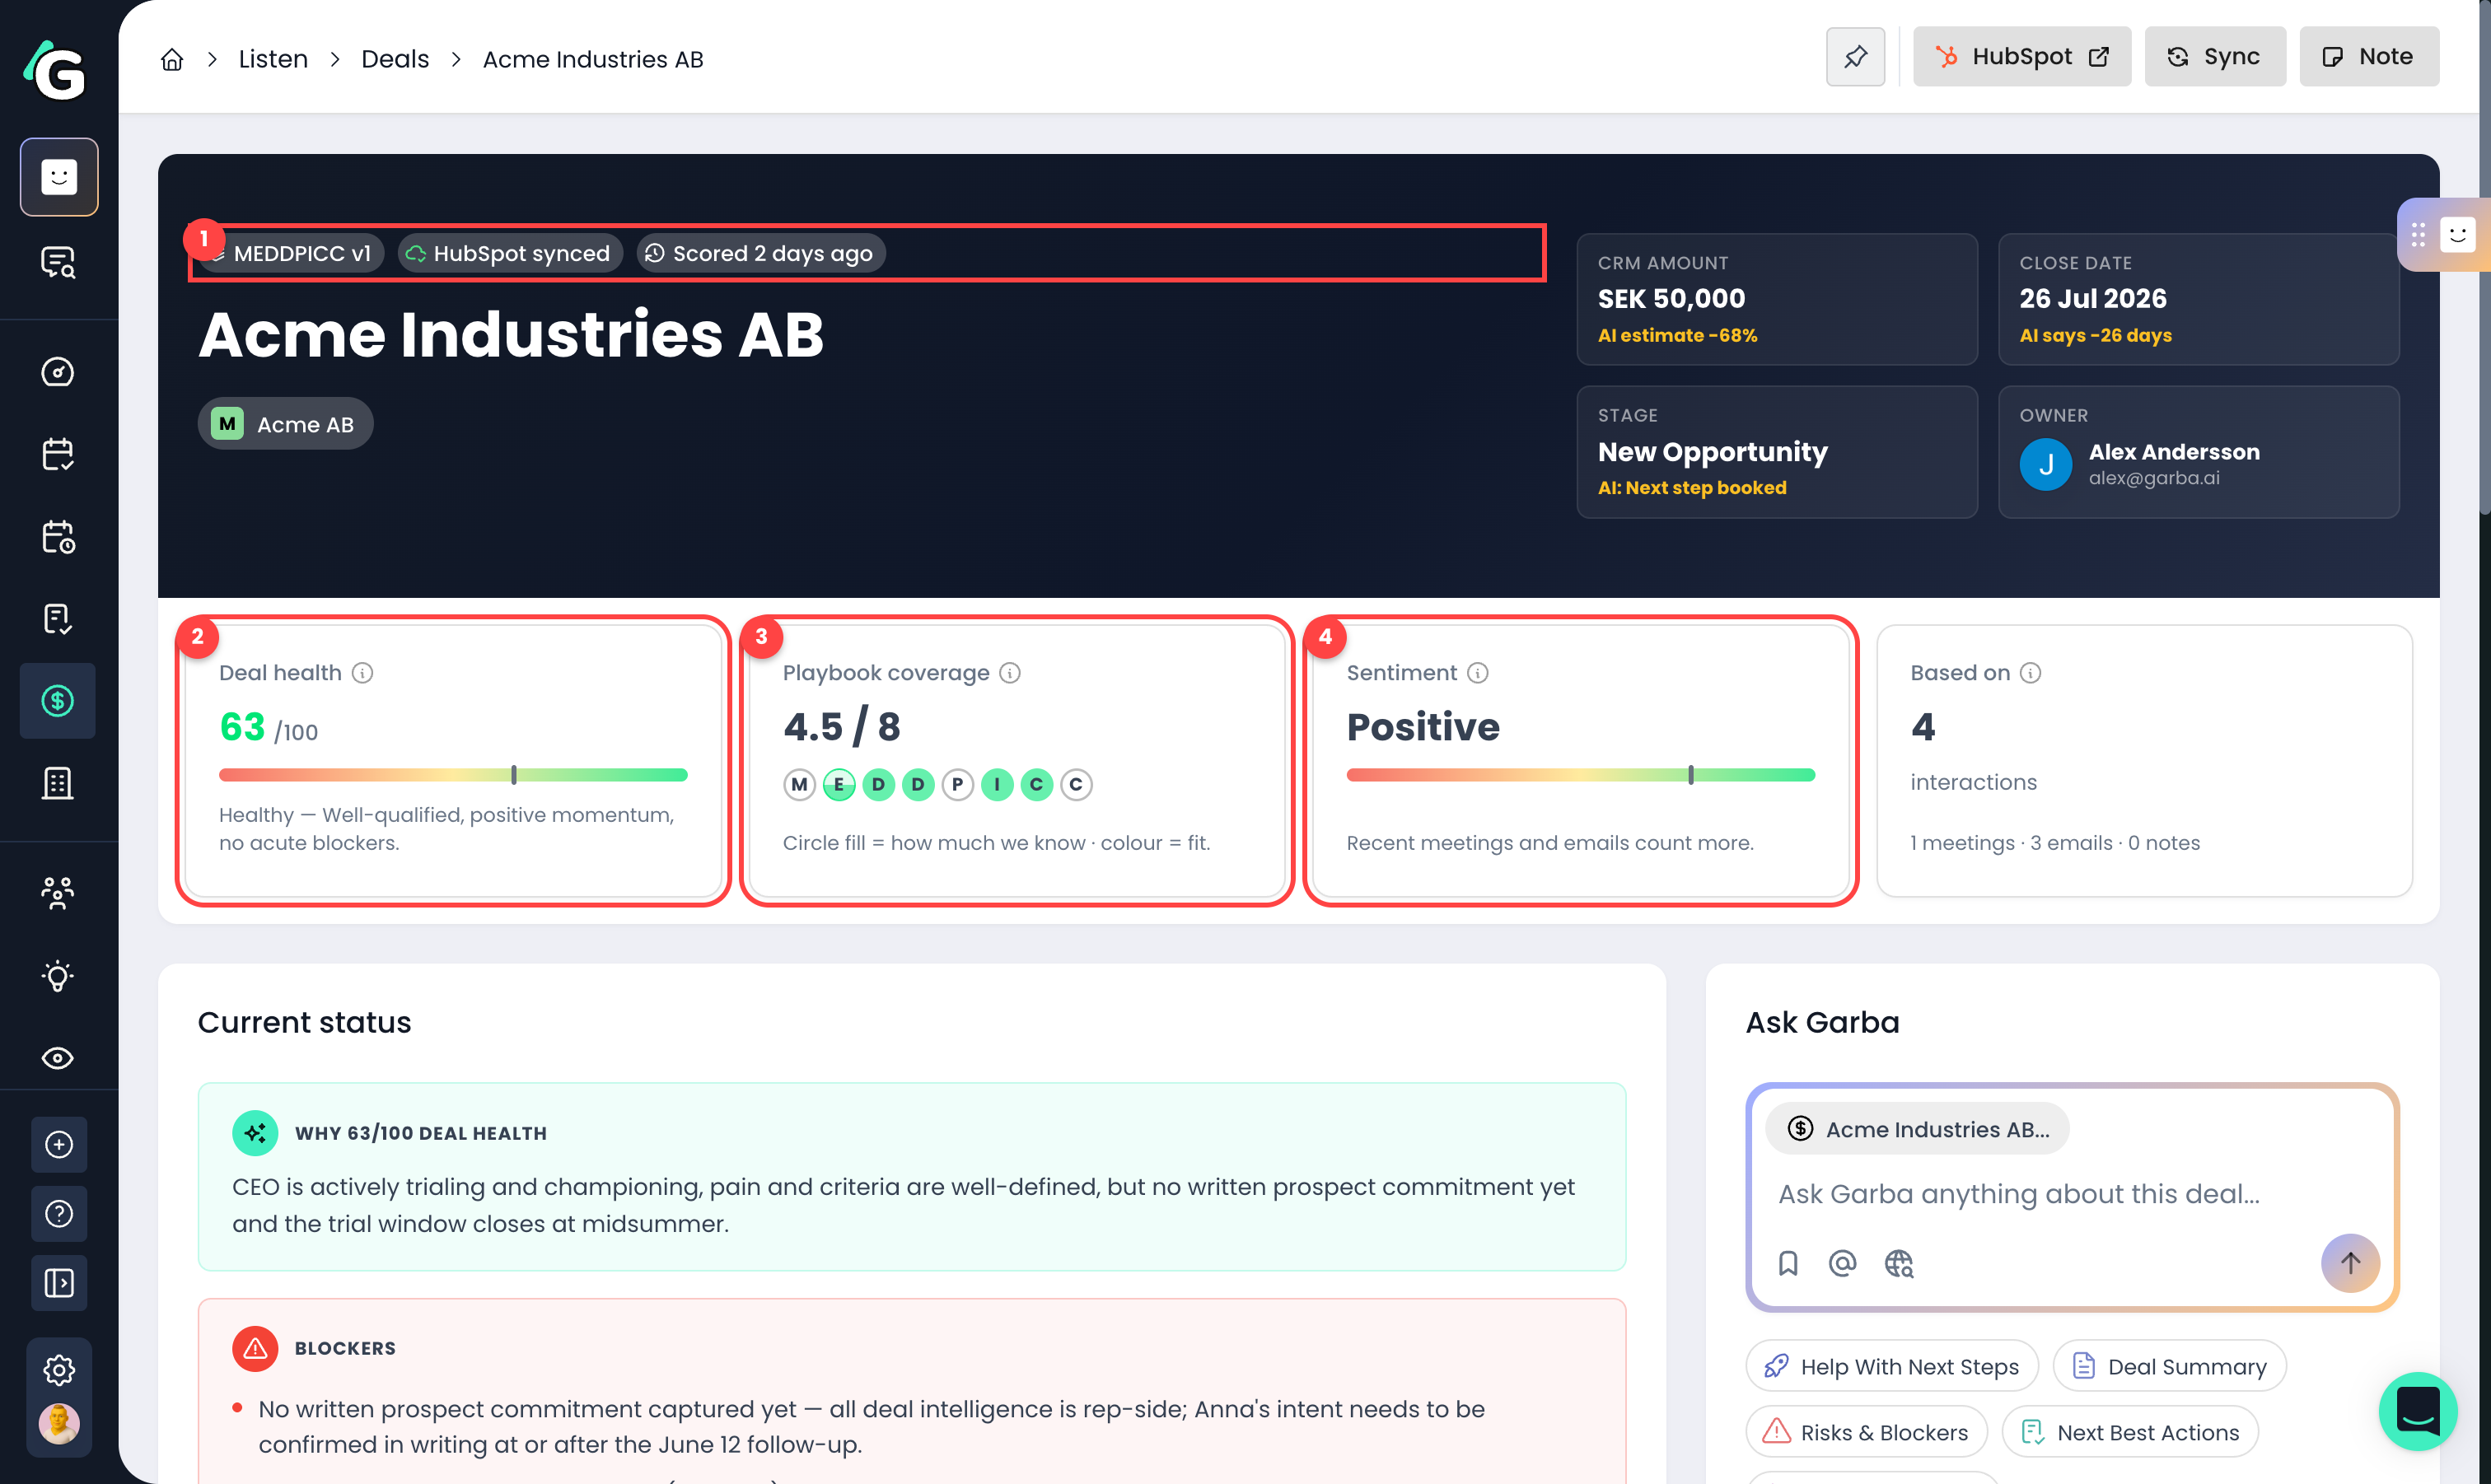Focus the Ask Garba input field
This screenshot has height=1484, width=2491.
(x=2070, y=1194)
